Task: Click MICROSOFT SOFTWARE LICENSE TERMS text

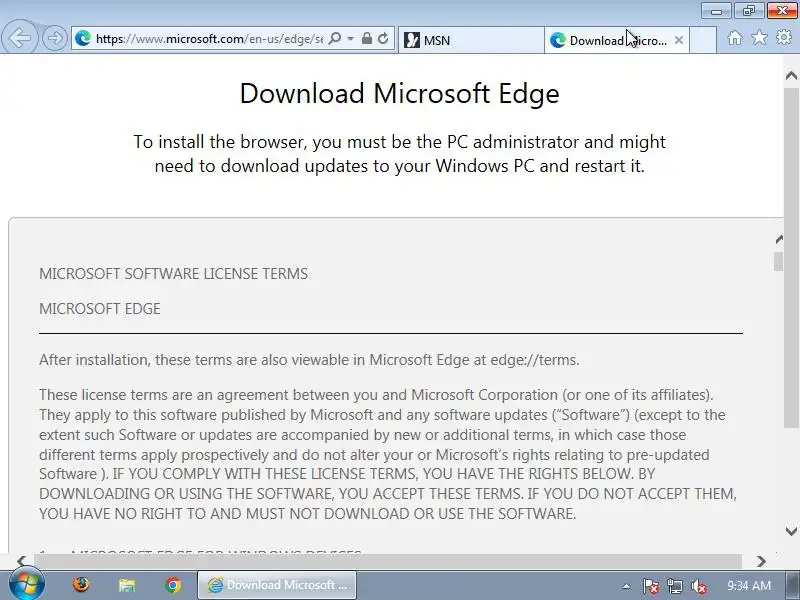Action: coord(173,274)
